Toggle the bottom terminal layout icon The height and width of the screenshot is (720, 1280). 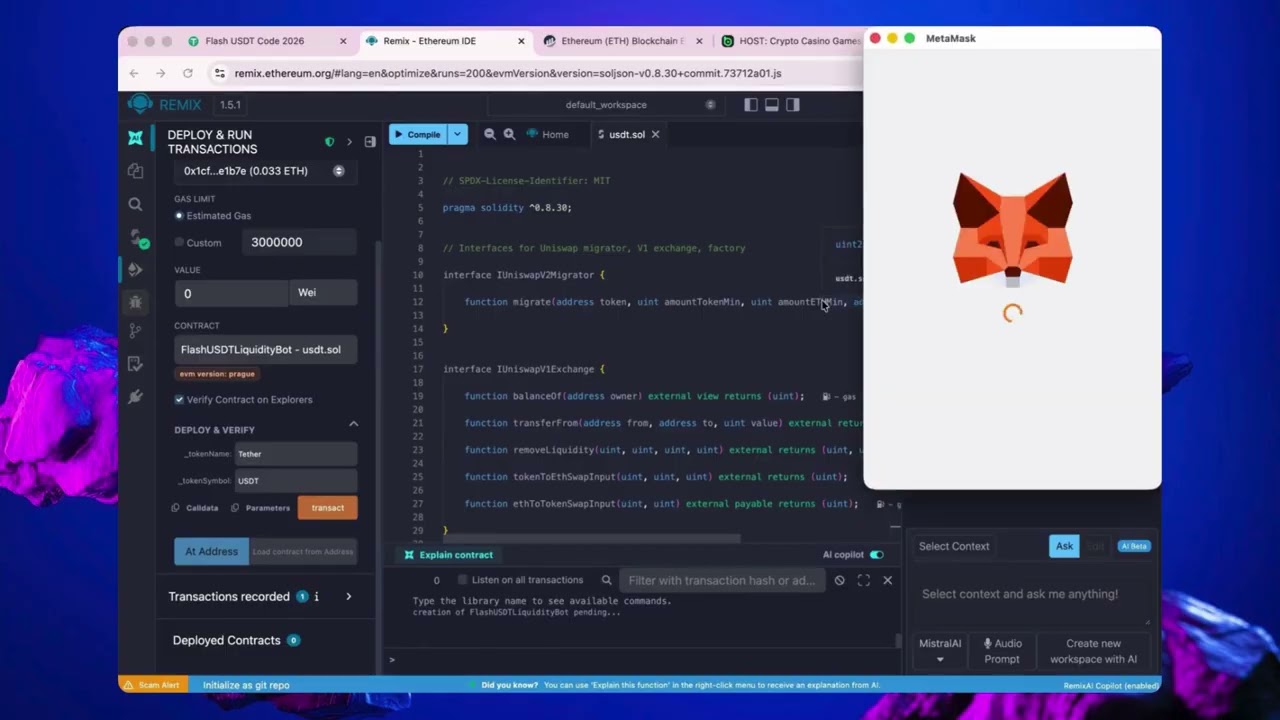(772, 104)
